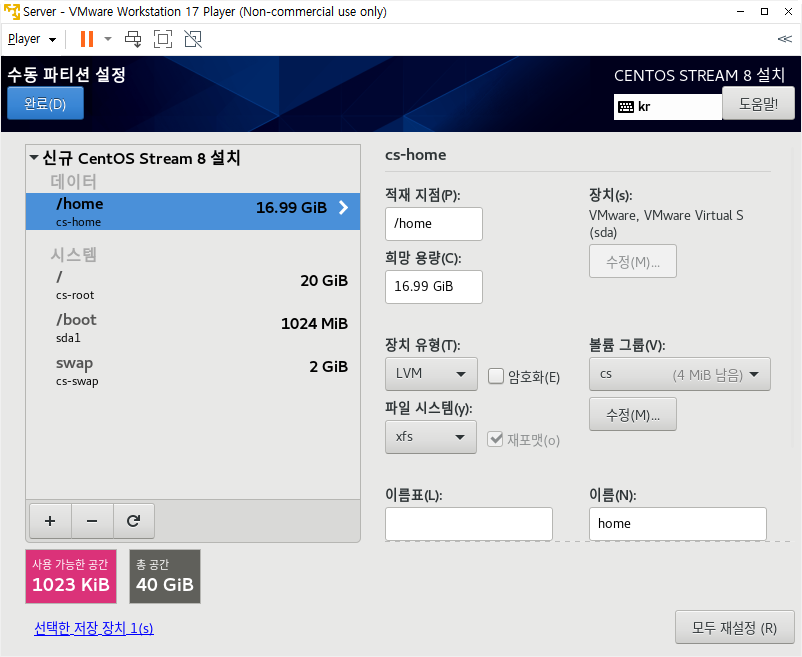This screenshot has width=802, height=657.
Task: Select the /home cs-home partition row
Action: pos(193,211)
